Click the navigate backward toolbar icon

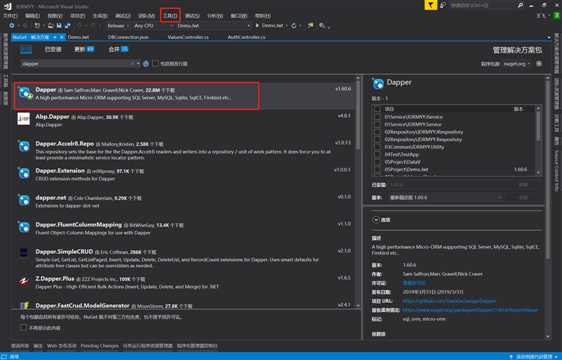[12, 25]
